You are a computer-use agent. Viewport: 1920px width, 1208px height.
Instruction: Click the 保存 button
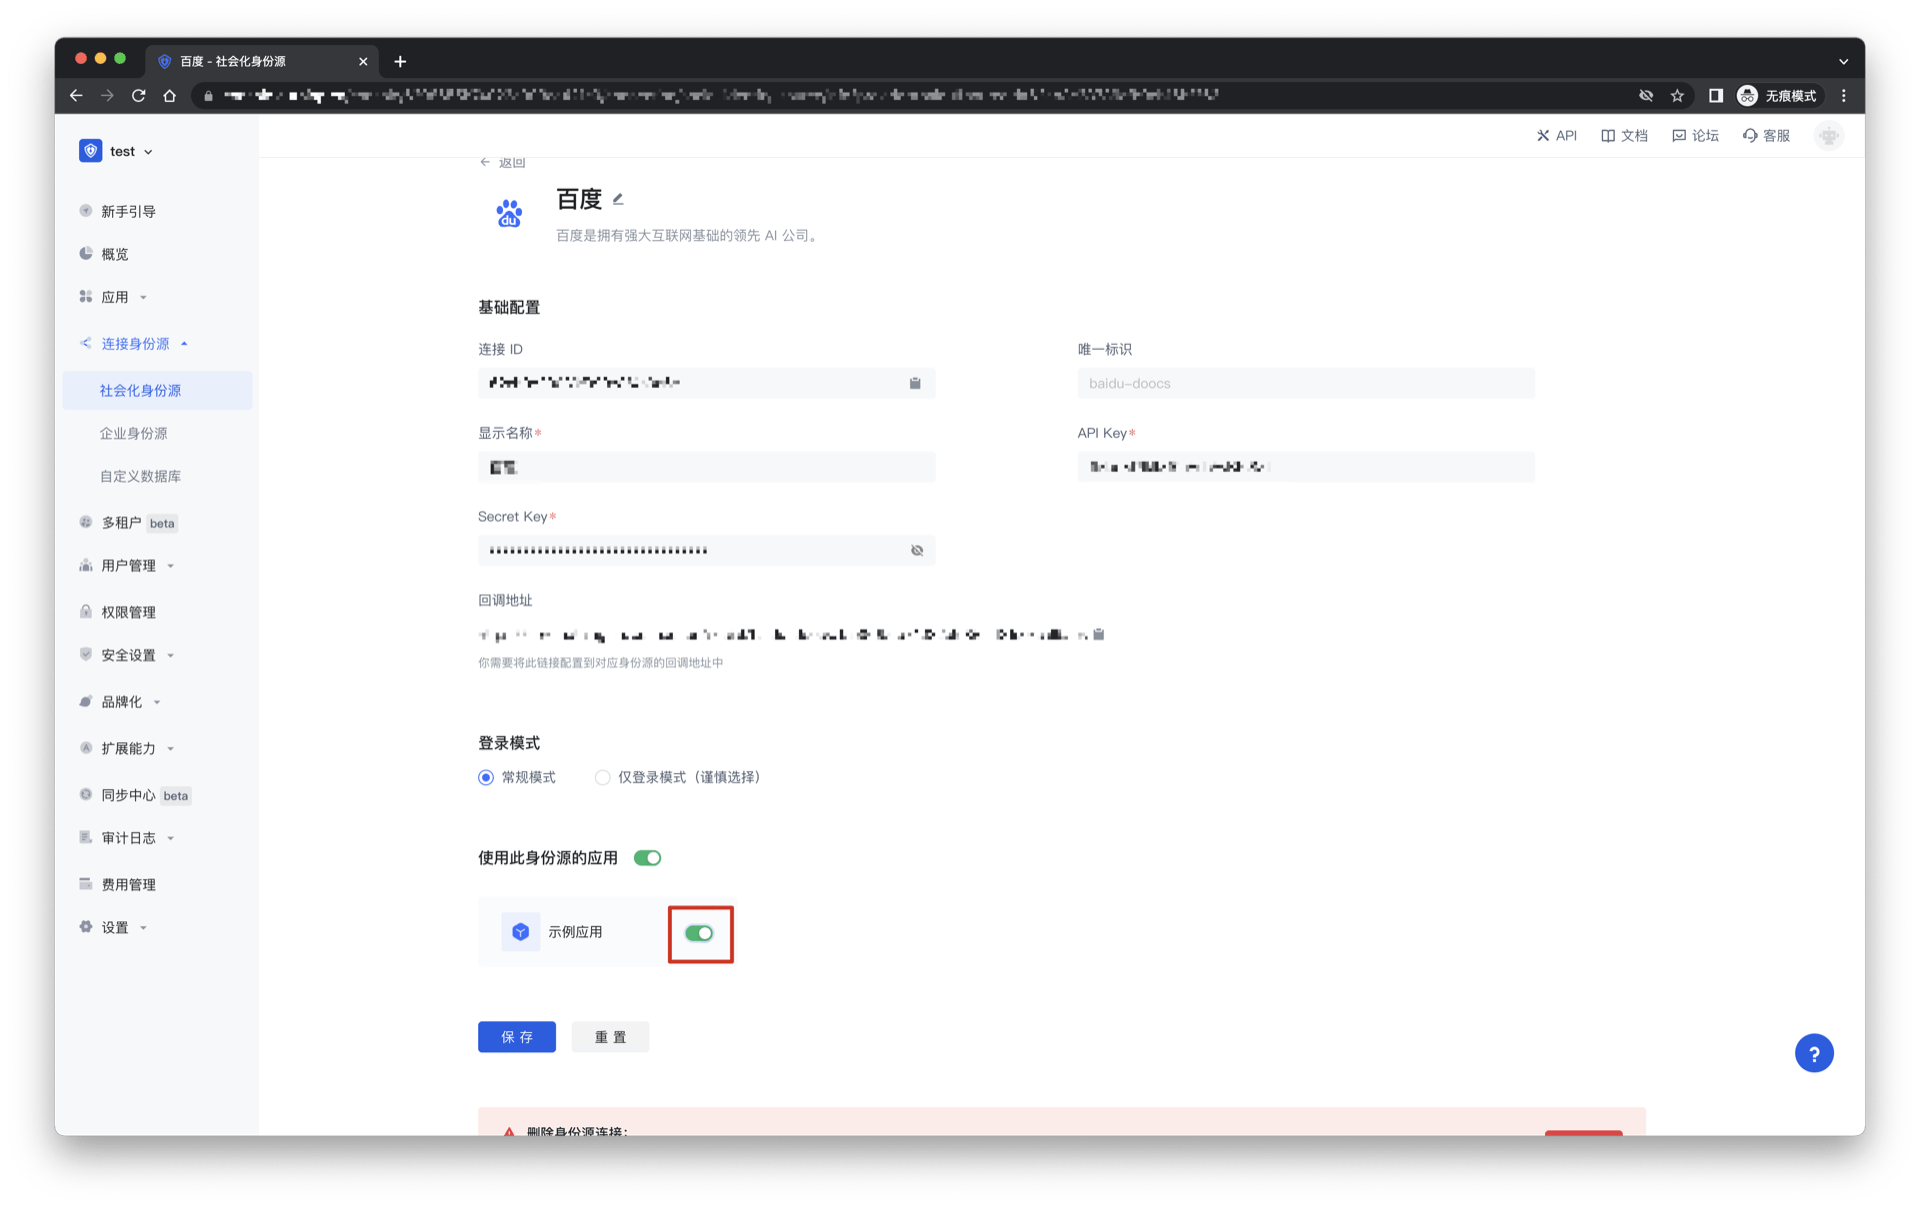[x=516, y=1037]
